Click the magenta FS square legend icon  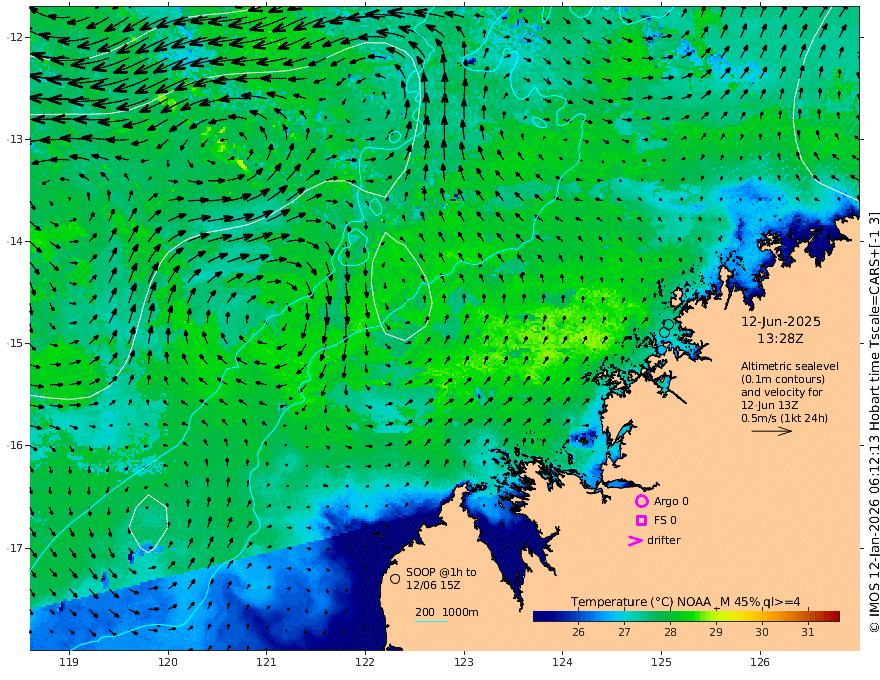(641, 520)
